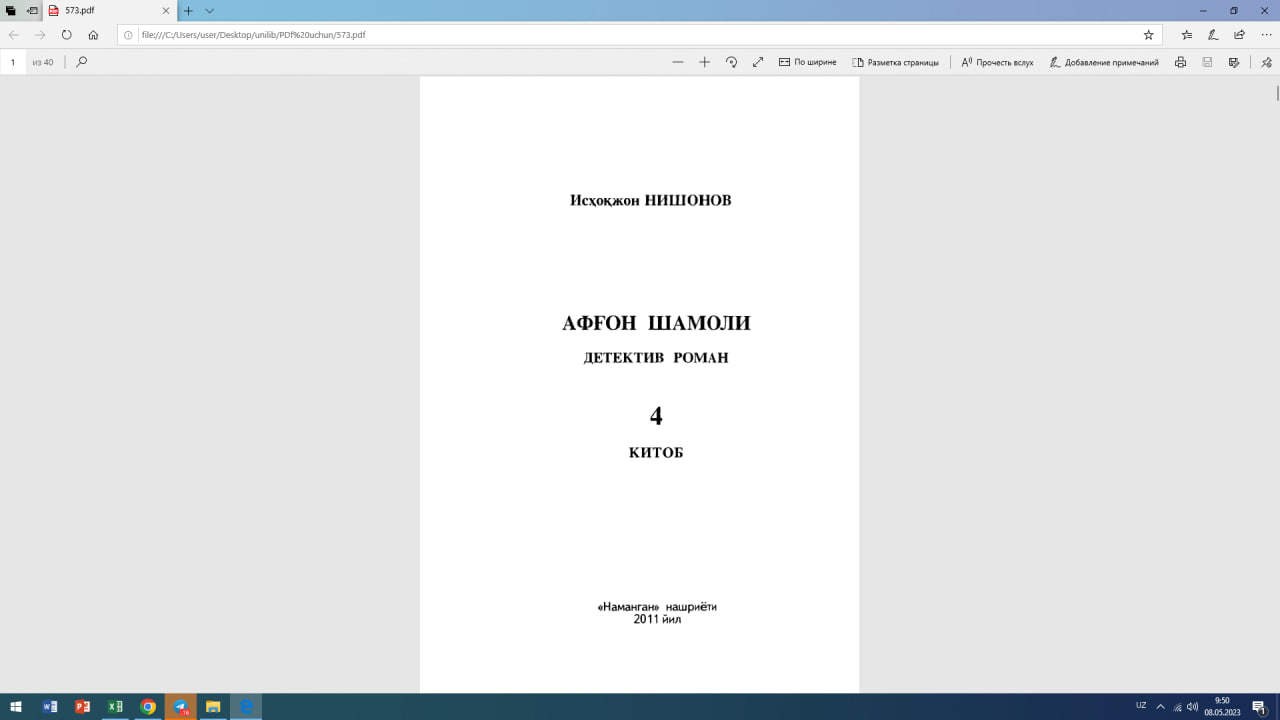Print the PDF document

(1180, 62)
